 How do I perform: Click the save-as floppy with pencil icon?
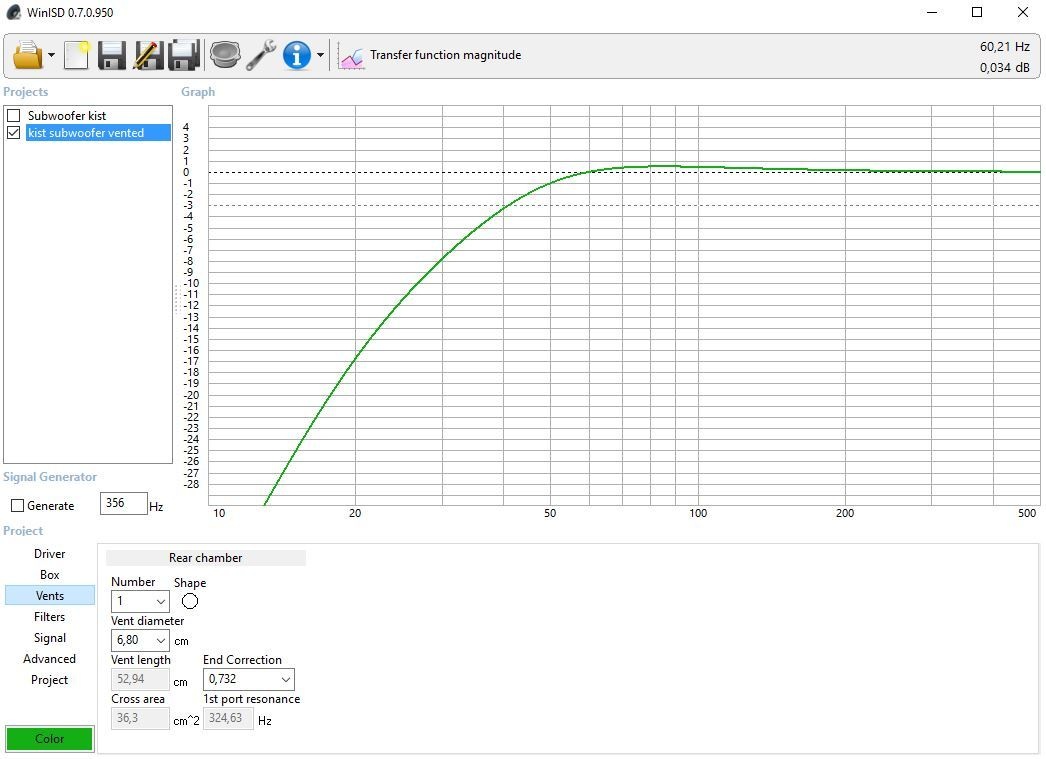pyautogui.click(x=148, y=55)
